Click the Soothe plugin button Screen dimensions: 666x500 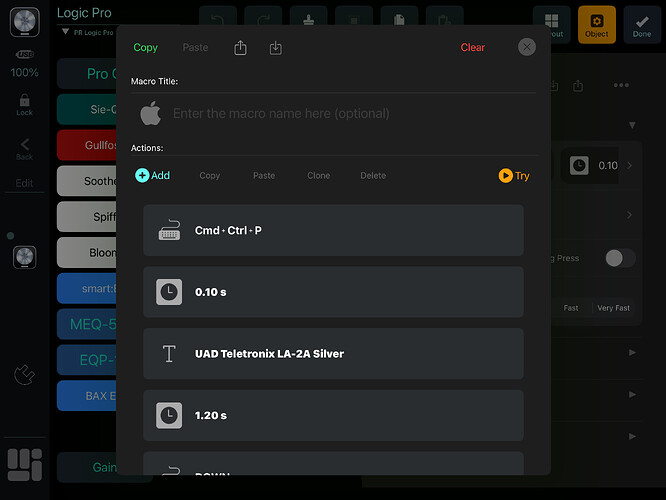[87, 181]
